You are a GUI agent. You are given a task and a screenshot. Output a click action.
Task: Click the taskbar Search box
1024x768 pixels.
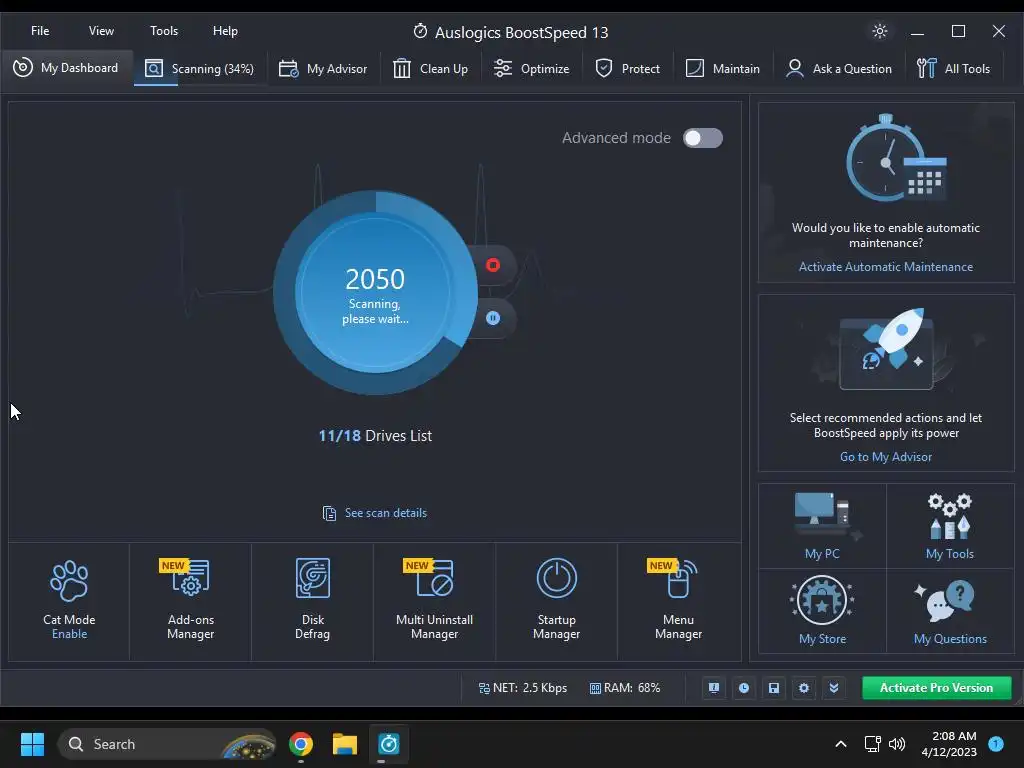tap(167, 744)
